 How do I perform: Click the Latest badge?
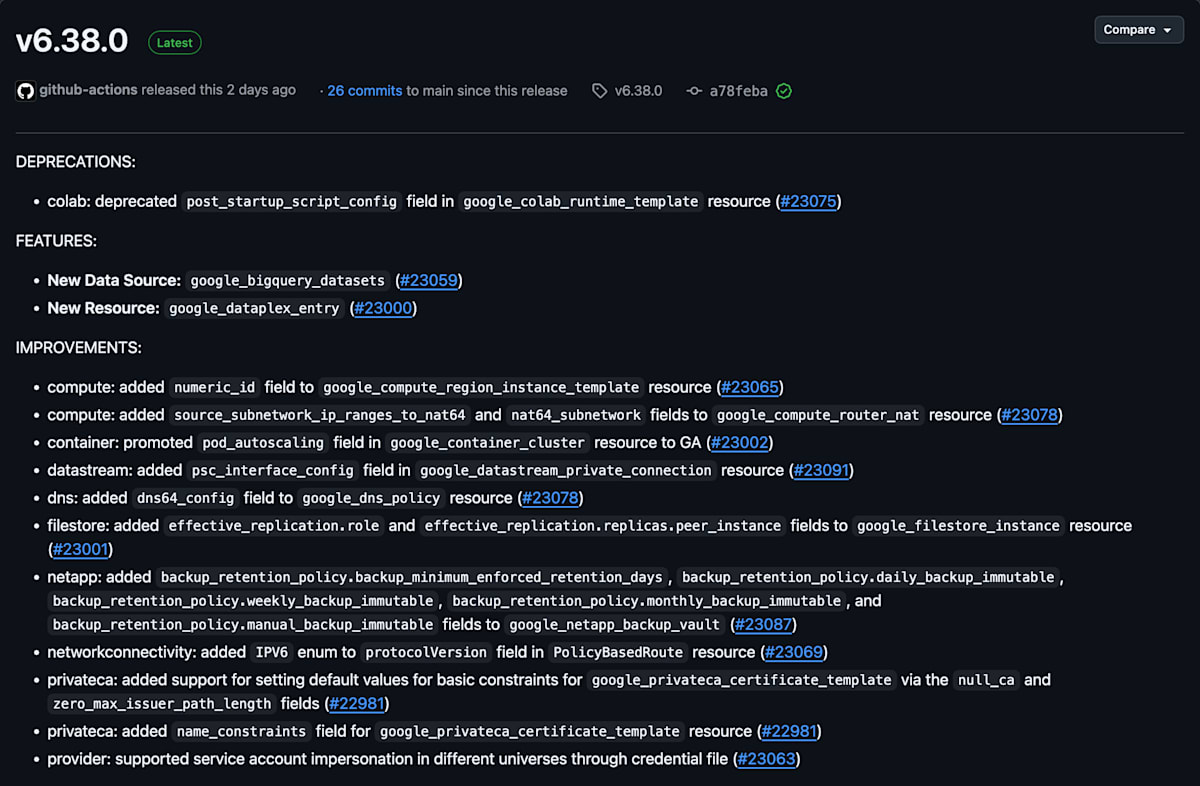point(175,43)
